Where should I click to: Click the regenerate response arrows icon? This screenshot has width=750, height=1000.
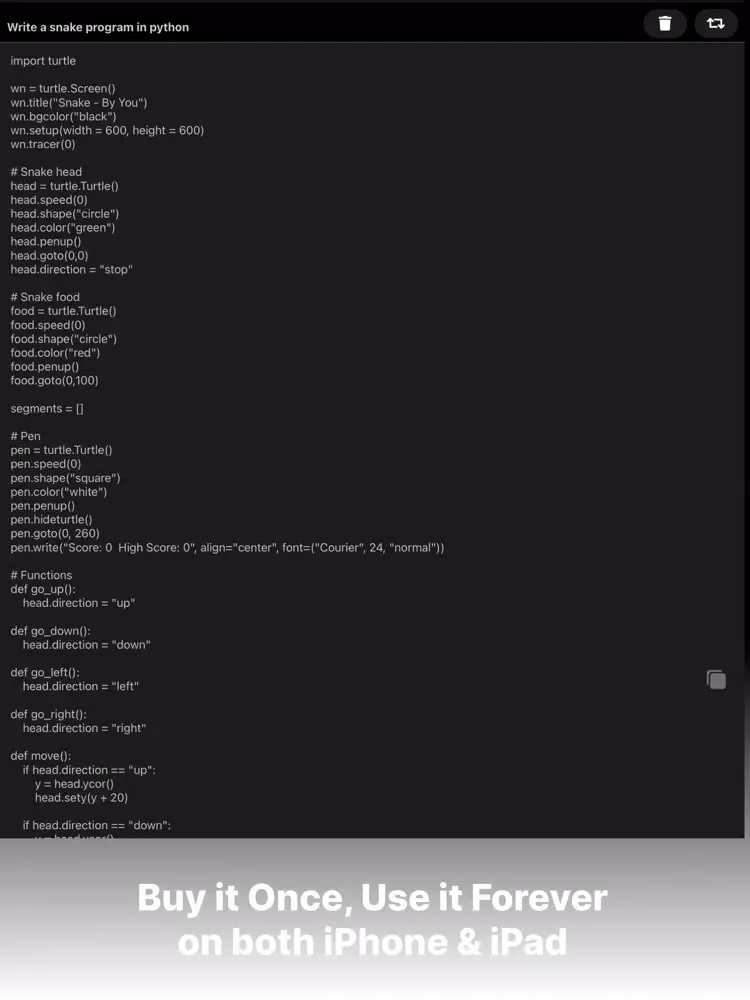coord(715,23)
